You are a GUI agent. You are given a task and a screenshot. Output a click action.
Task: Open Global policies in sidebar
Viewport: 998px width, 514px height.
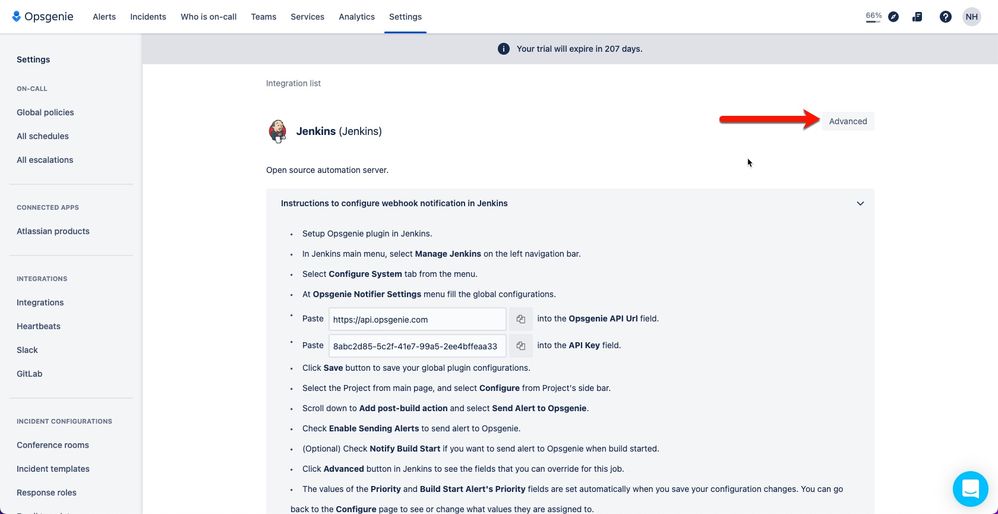click(x=45, y=113)
